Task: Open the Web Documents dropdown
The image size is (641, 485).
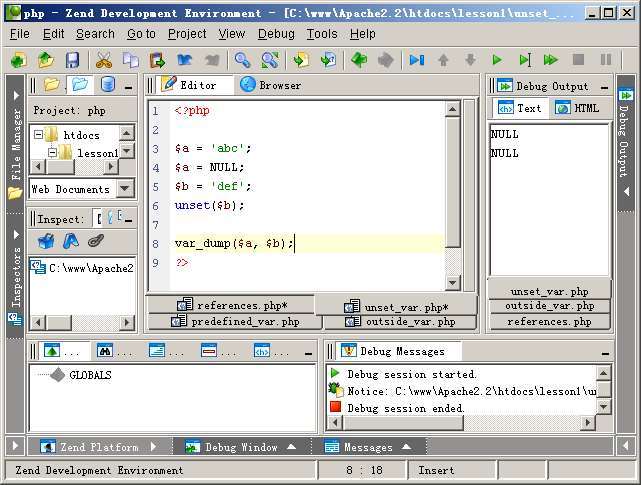Action: point(125,189)
